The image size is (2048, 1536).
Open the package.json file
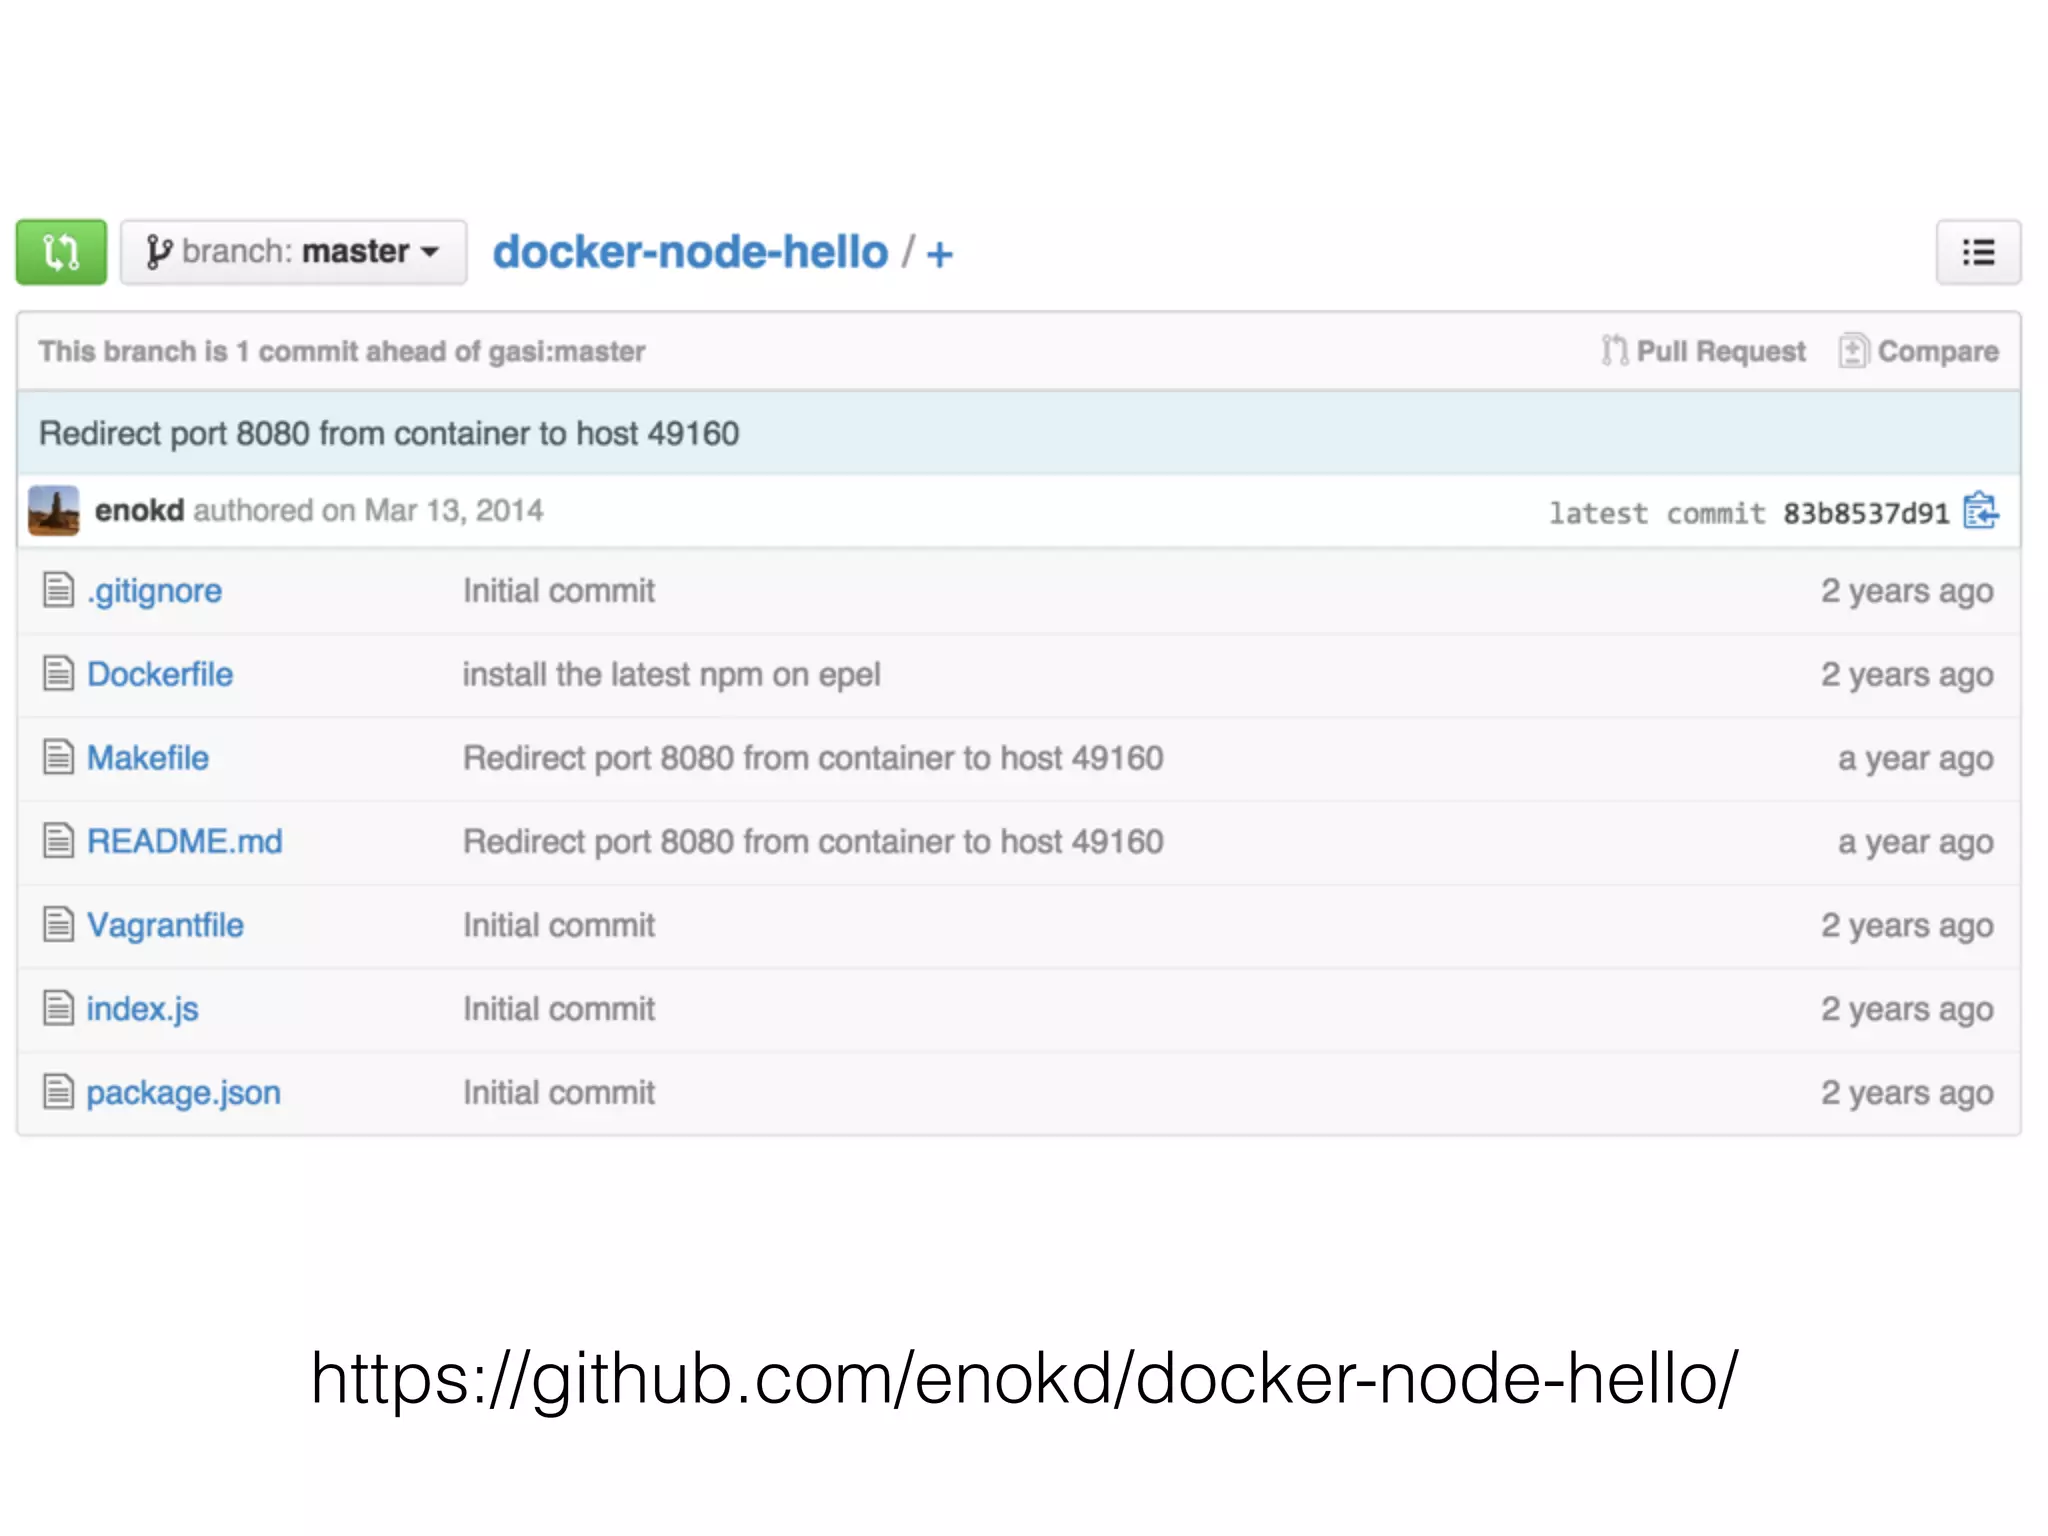pos(183,1093)
